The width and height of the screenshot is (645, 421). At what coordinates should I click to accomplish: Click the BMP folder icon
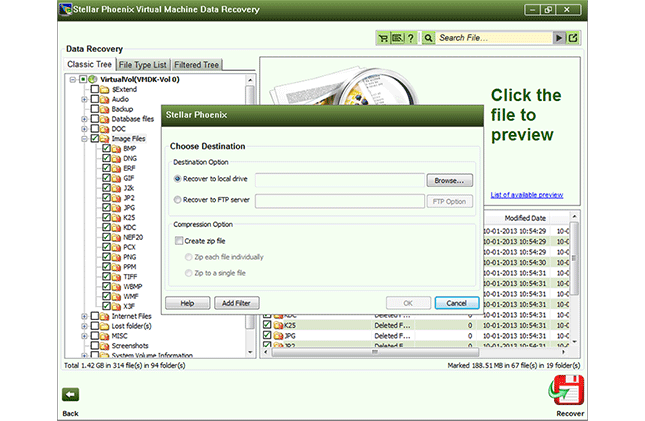coord(116,149)
